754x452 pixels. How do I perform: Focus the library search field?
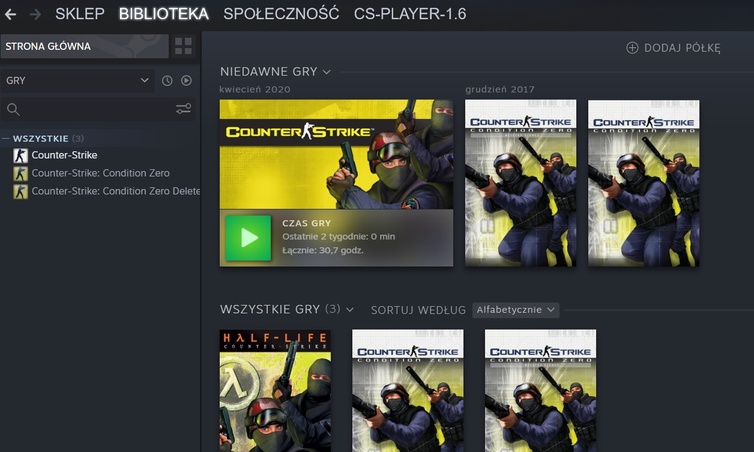tap(98, 109)
